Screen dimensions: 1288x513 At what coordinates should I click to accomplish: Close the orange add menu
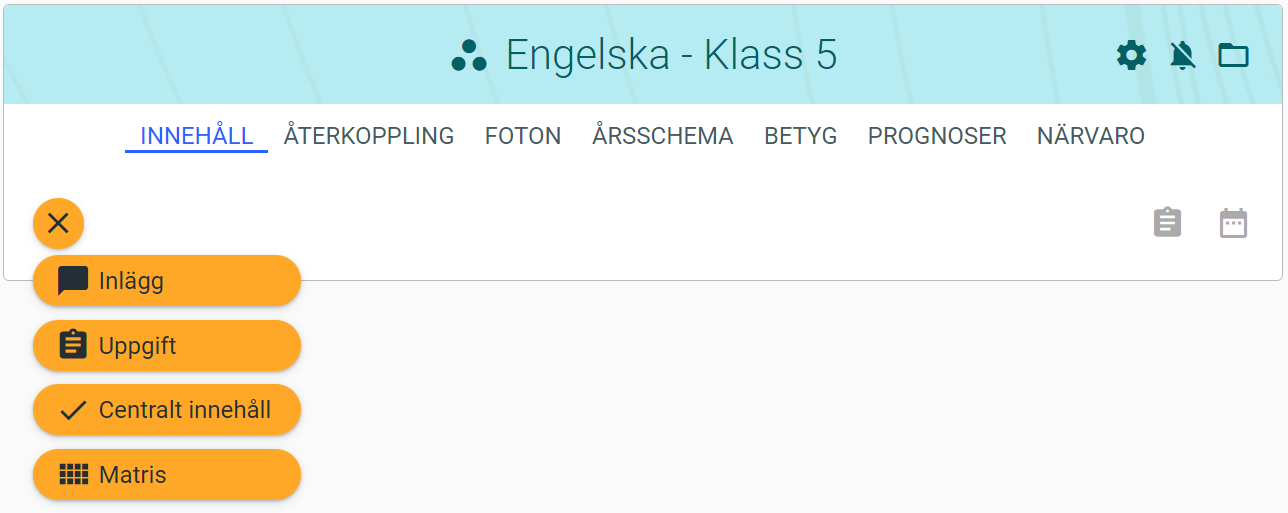[x=58, y=223]
